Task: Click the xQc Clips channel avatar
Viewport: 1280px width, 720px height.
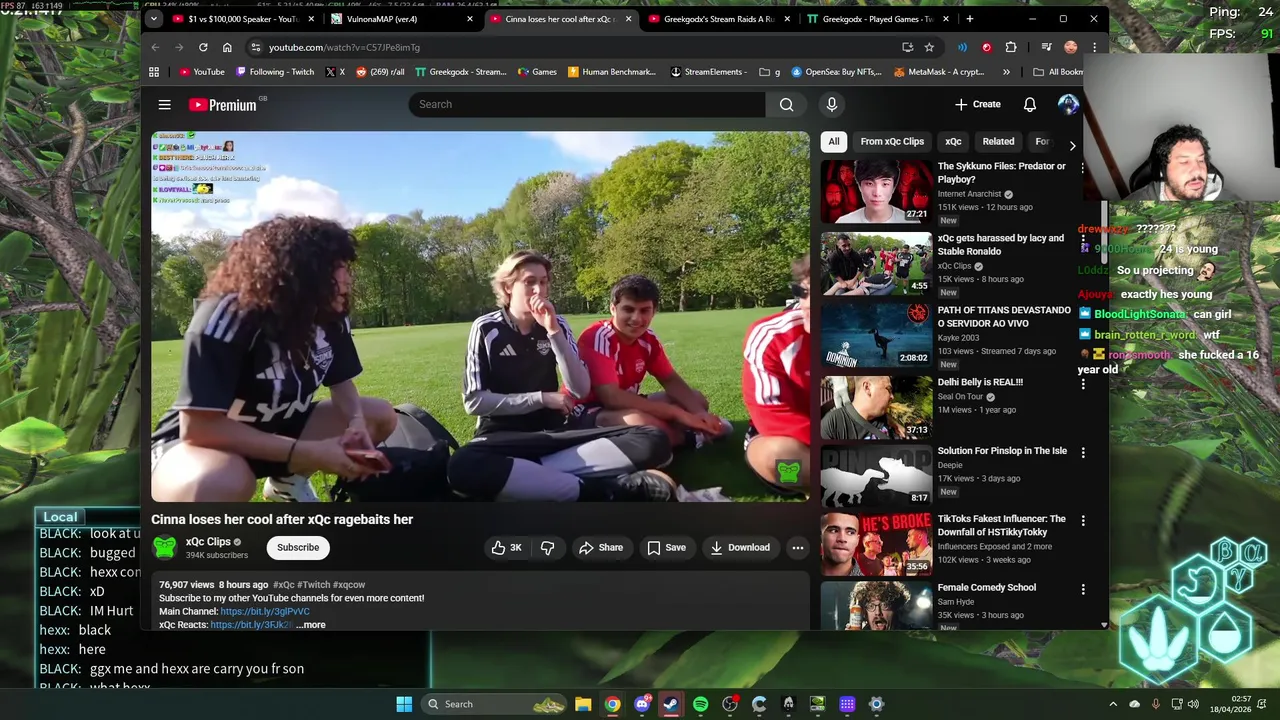Action: tap(165, 547)
